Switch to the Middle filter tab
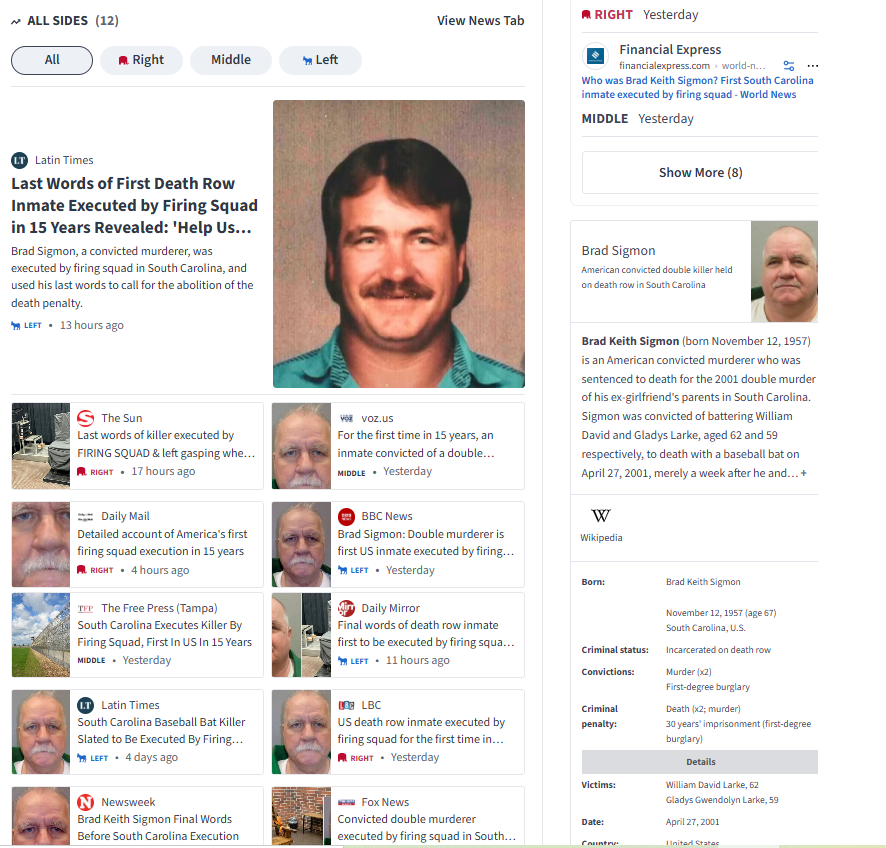 [x=231, y=60]
